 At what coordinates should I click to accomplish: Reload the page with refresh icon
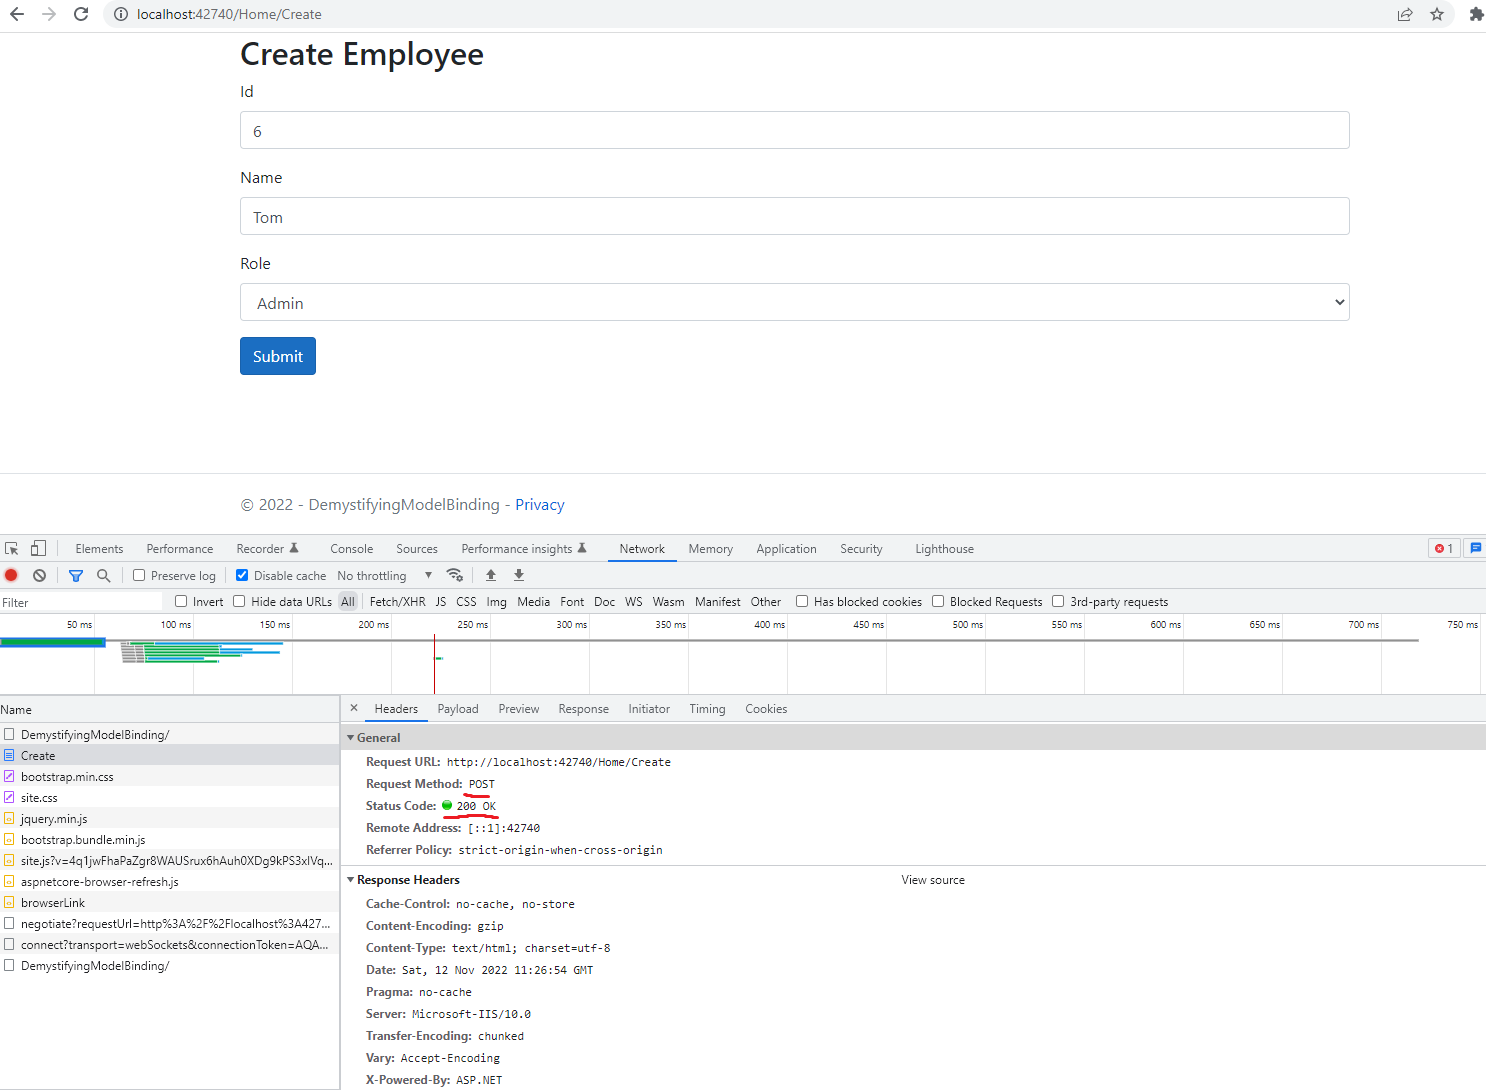coord(81,14)
